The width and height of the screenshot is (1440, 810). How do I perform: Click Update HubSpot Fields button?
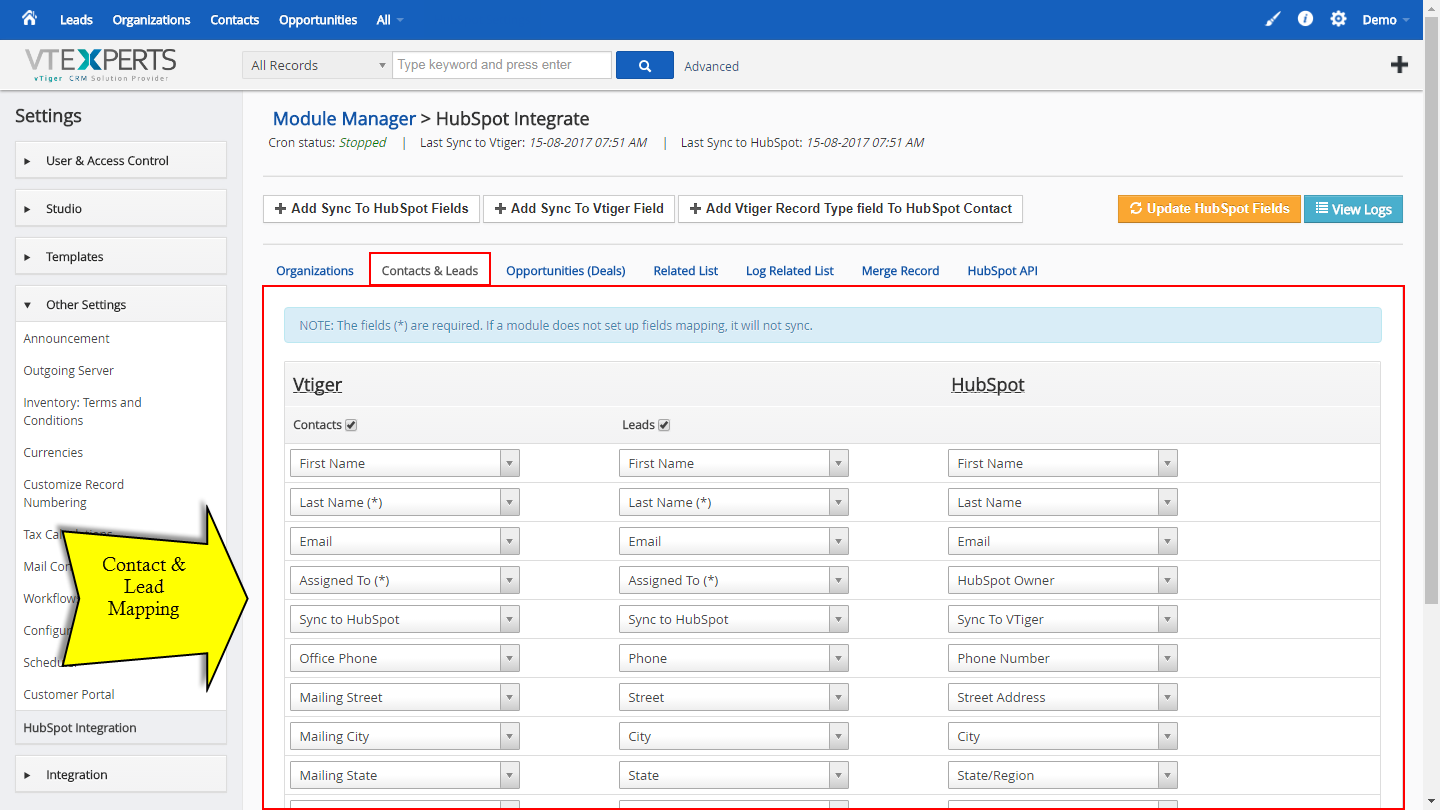(x=1209, y=209)
